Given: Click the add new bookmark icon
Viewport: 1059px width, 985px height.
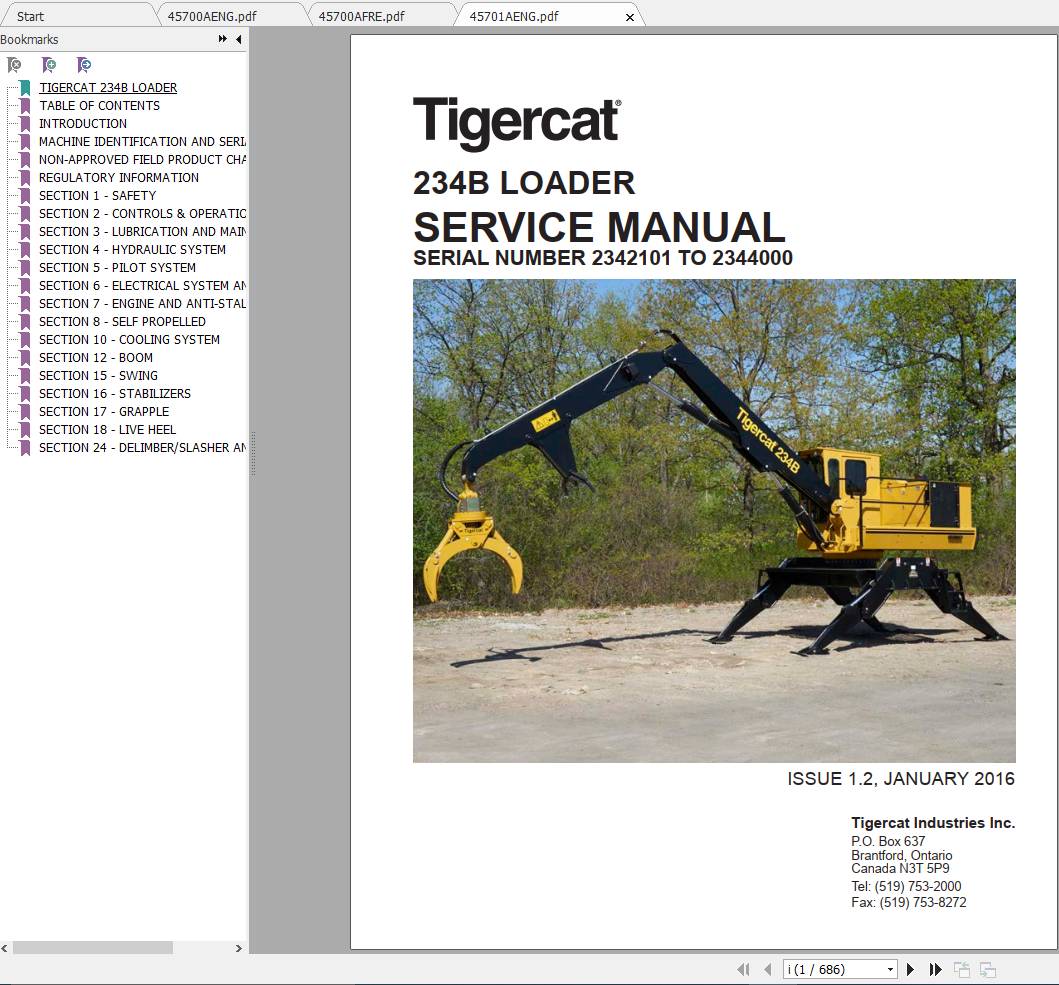Looking at the screenshot, I should [x=49, y=64].
